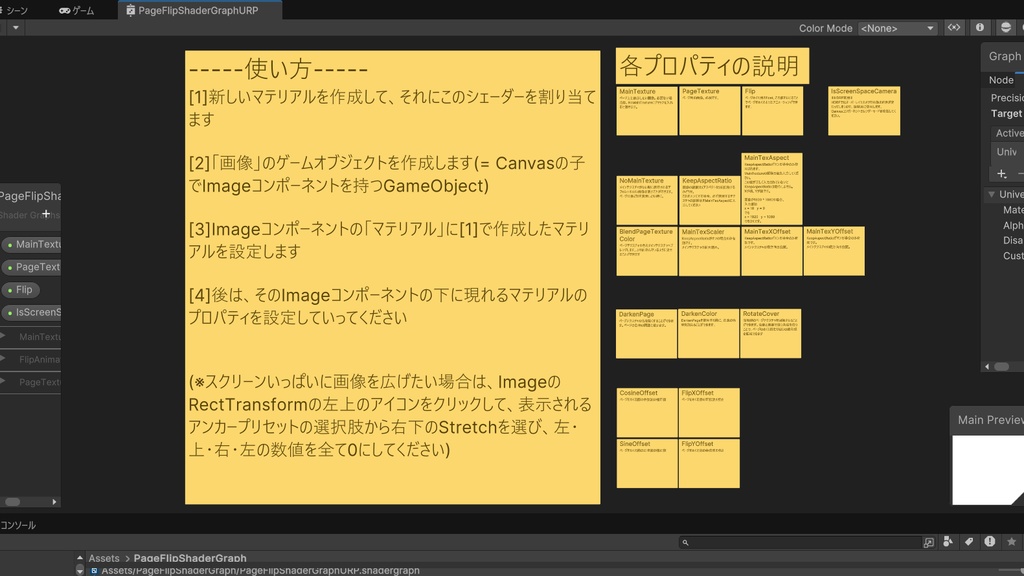Open the search filter icon after the search field
The image size is (1024, 576).
(x=929, y=542)
